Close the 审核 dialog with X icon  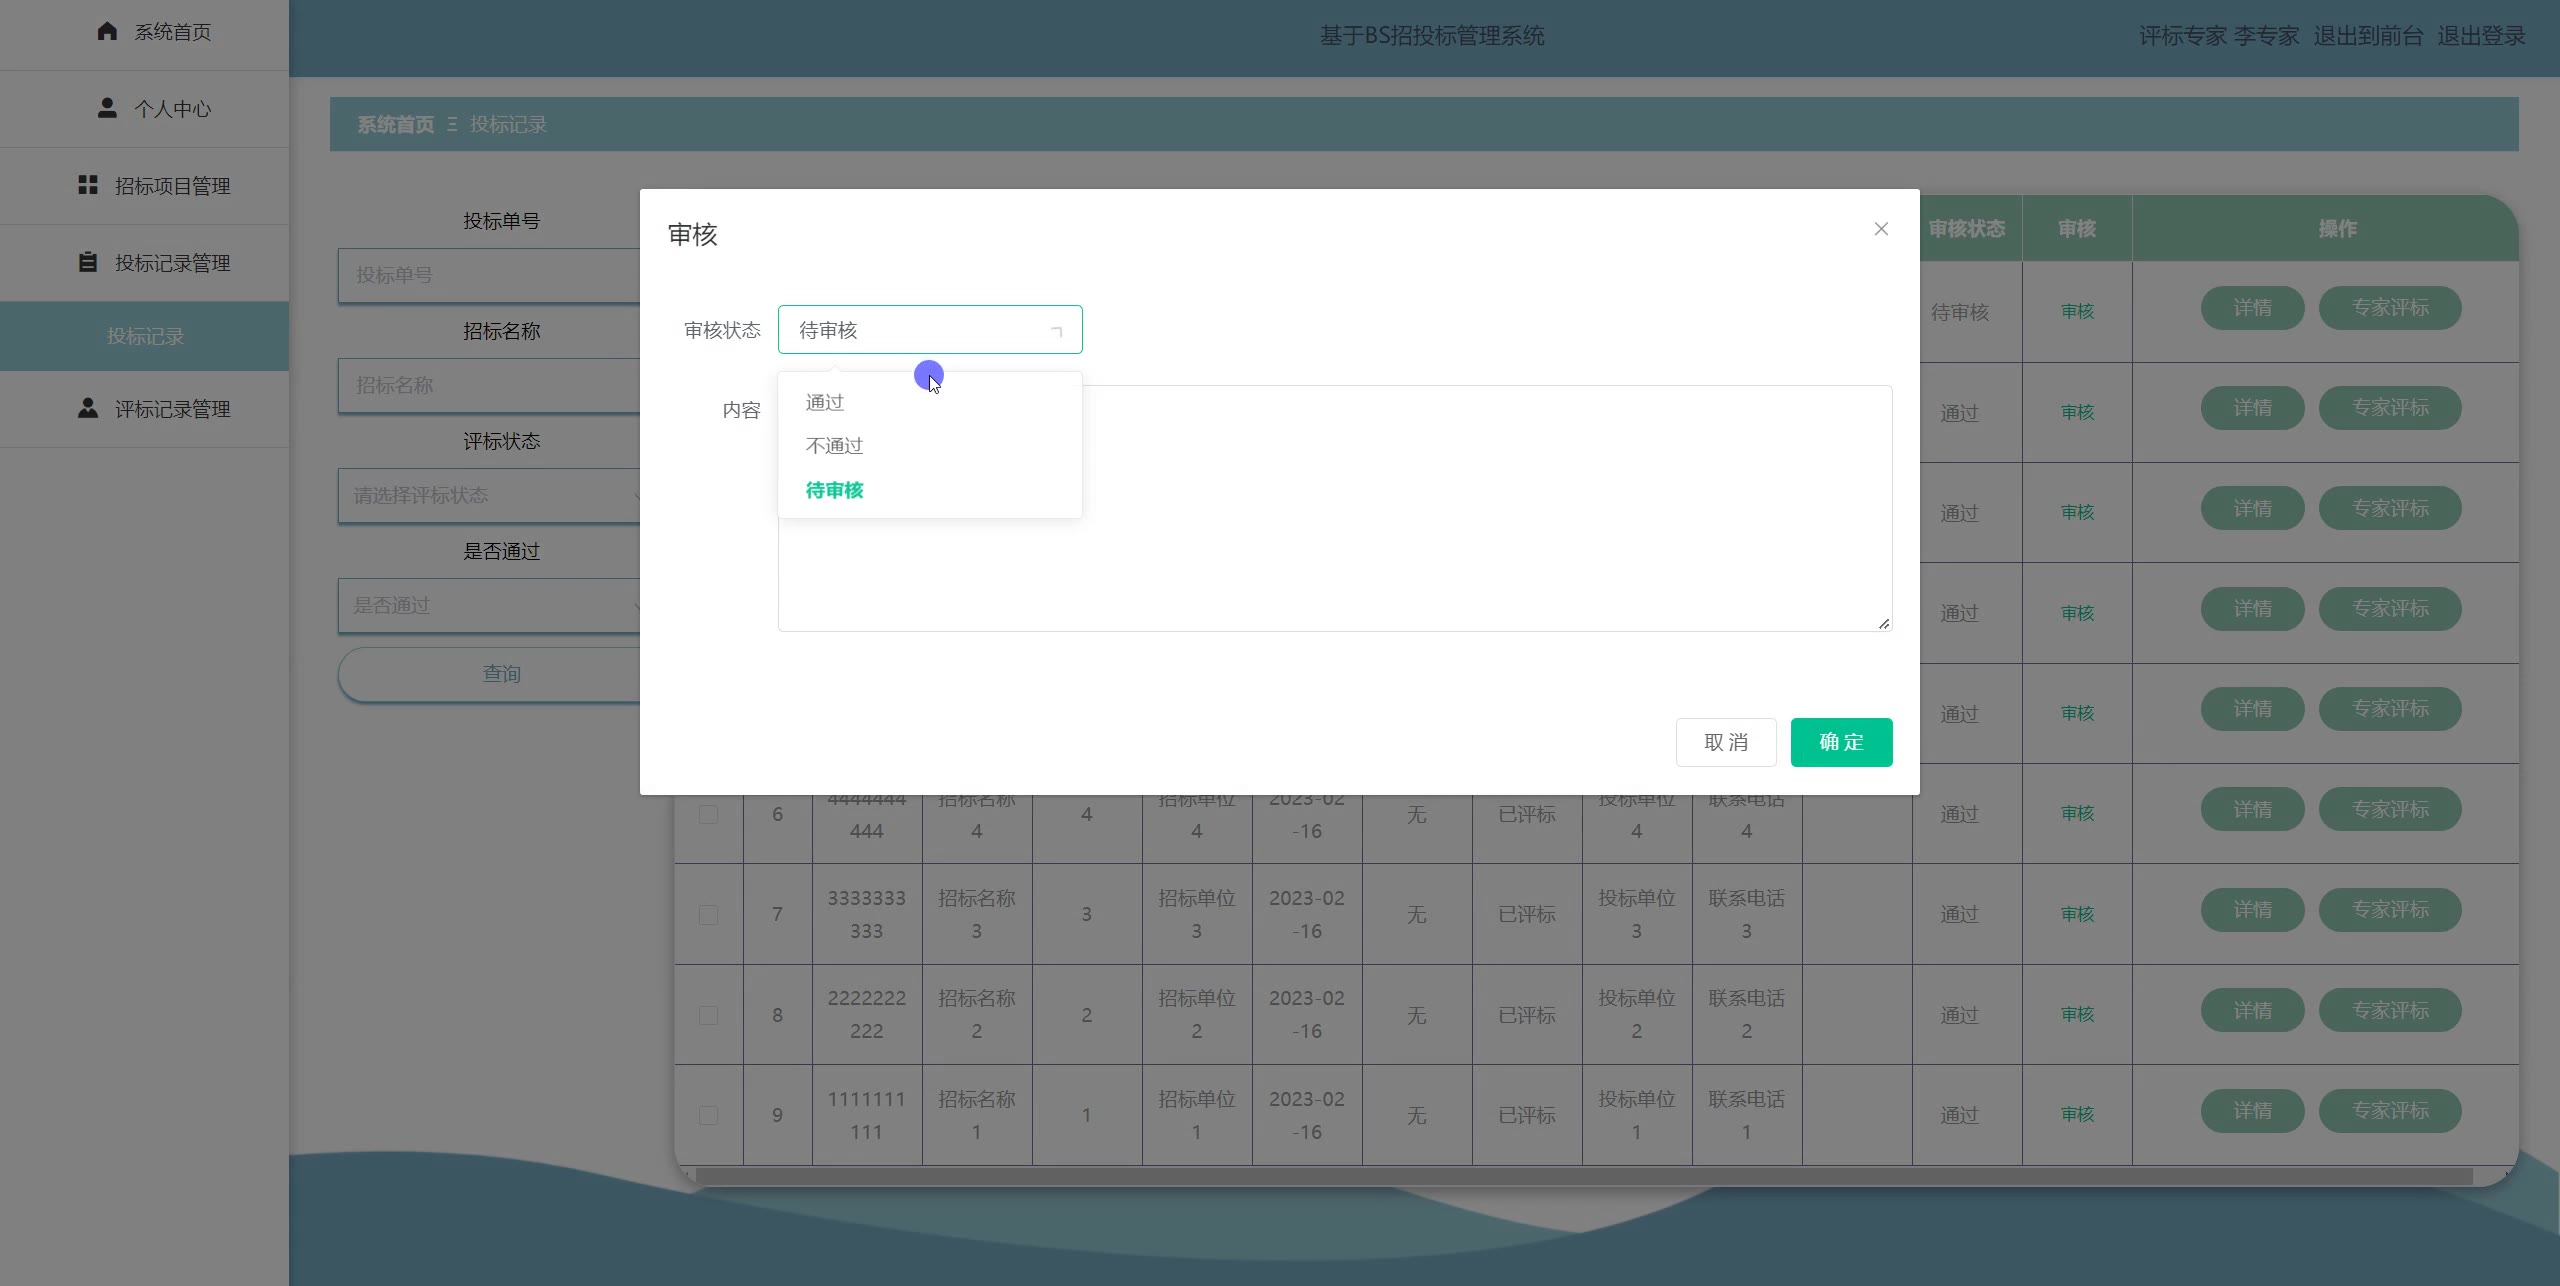pos(1881,229)
